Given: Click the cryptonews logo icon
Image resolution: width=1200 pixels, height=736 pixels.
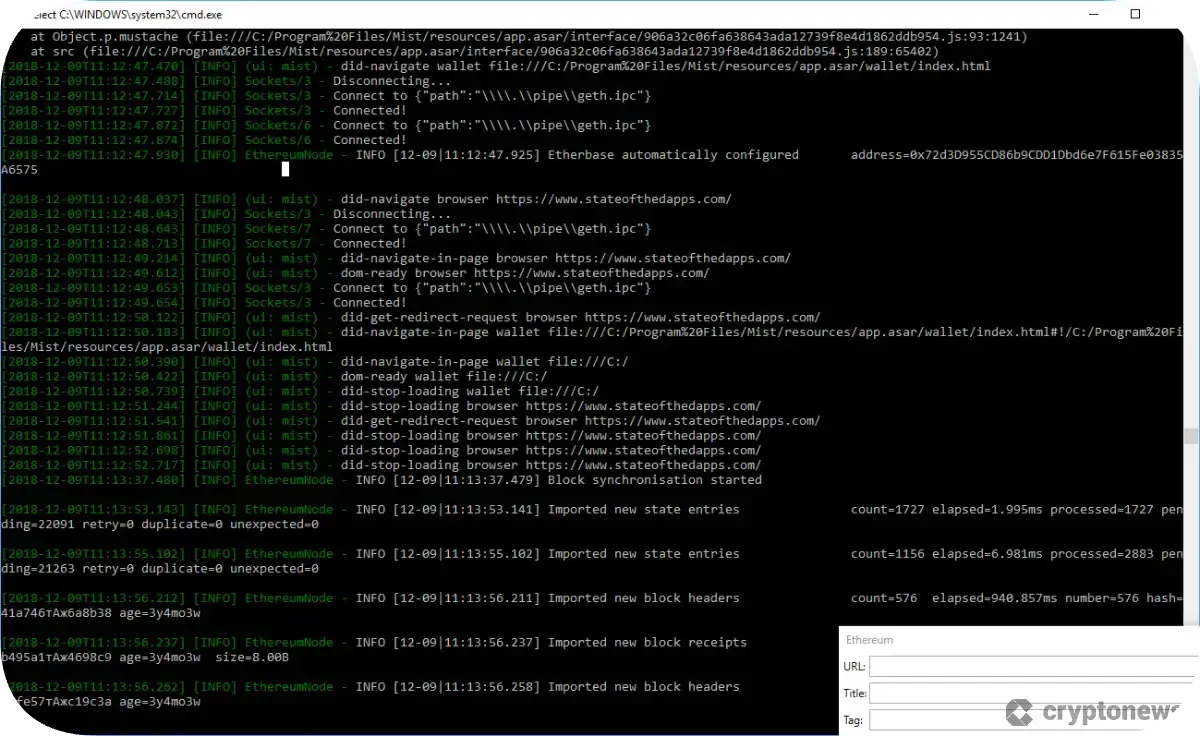Looking at the screenshot, I should pyautogui.click(x=1019, y=711).
